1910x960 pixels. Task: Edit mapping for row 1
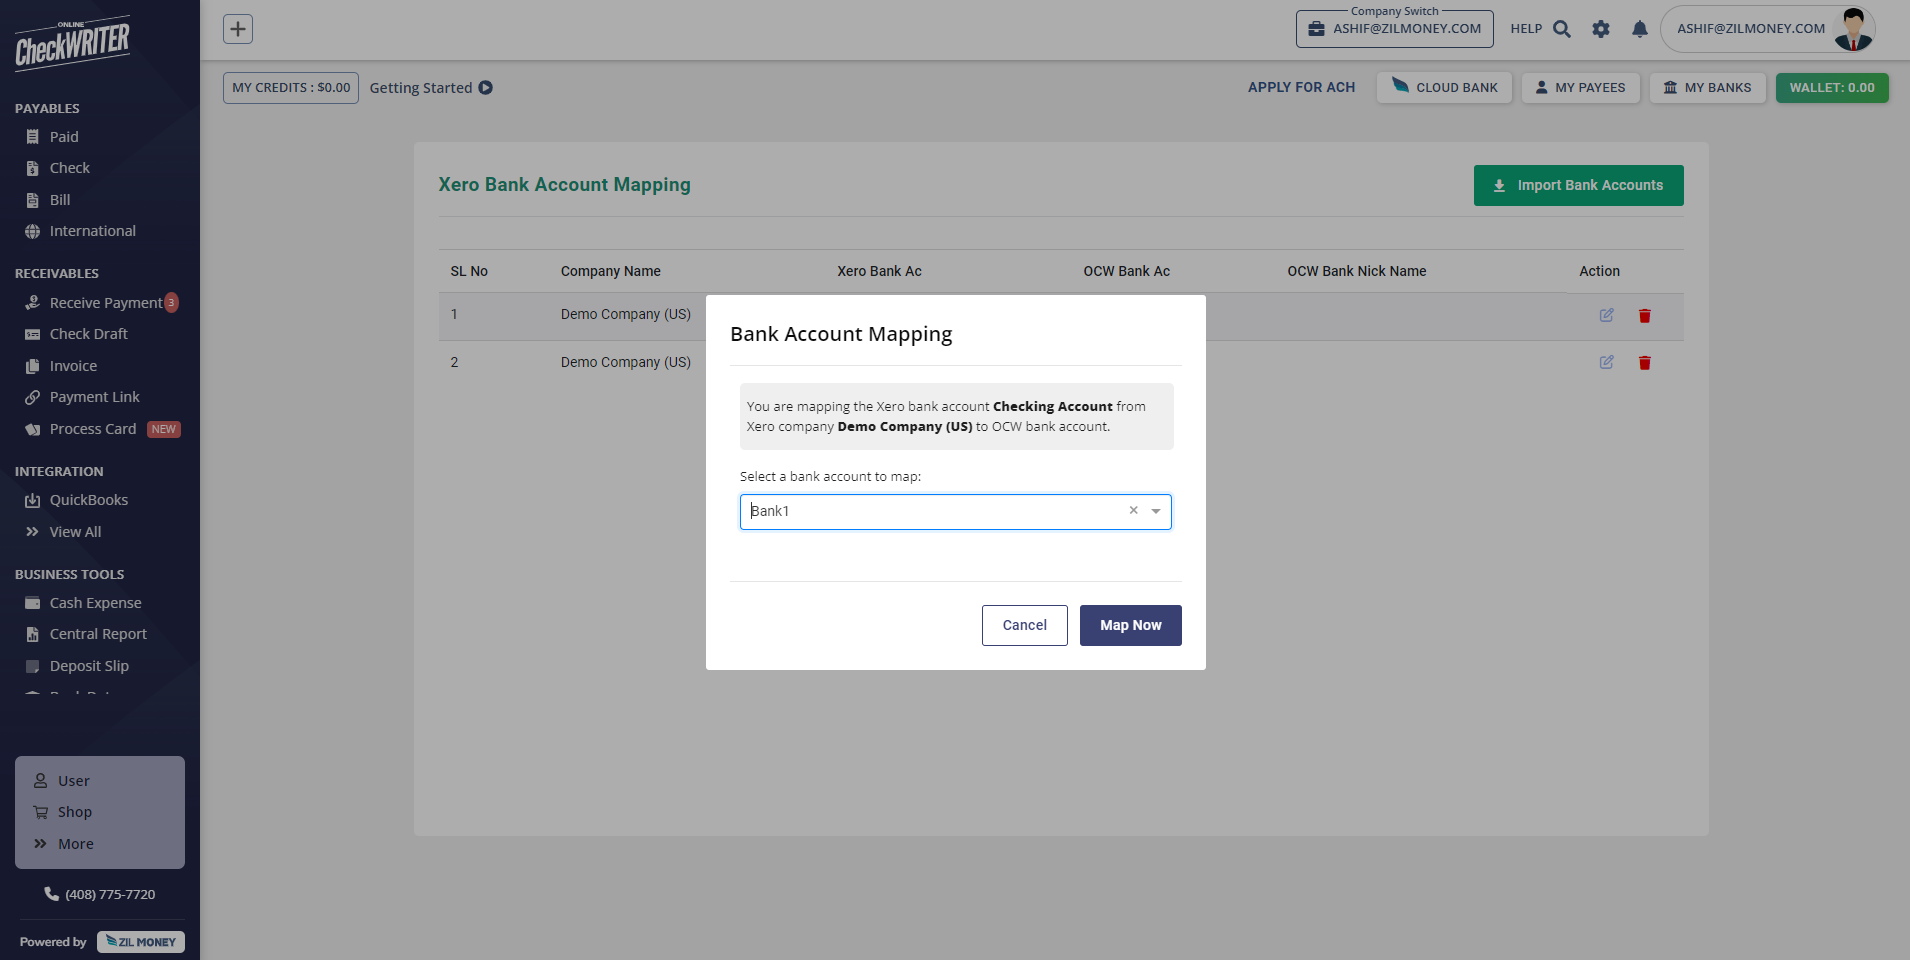click(1606, 315)
